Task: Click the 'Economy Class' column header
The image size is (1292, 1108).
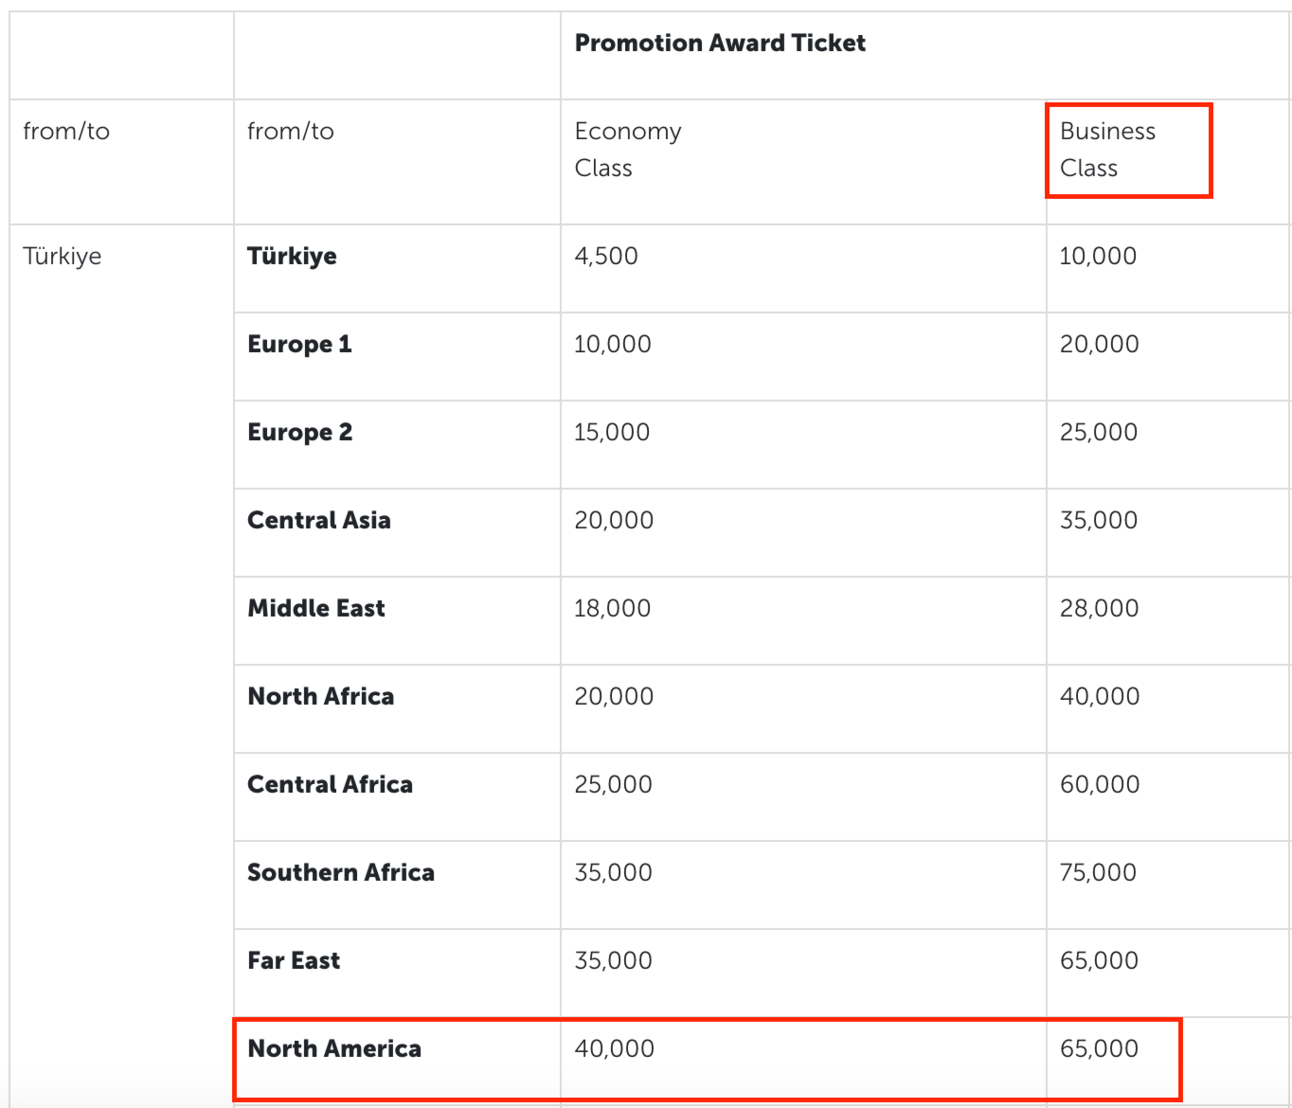Action: 628,149
